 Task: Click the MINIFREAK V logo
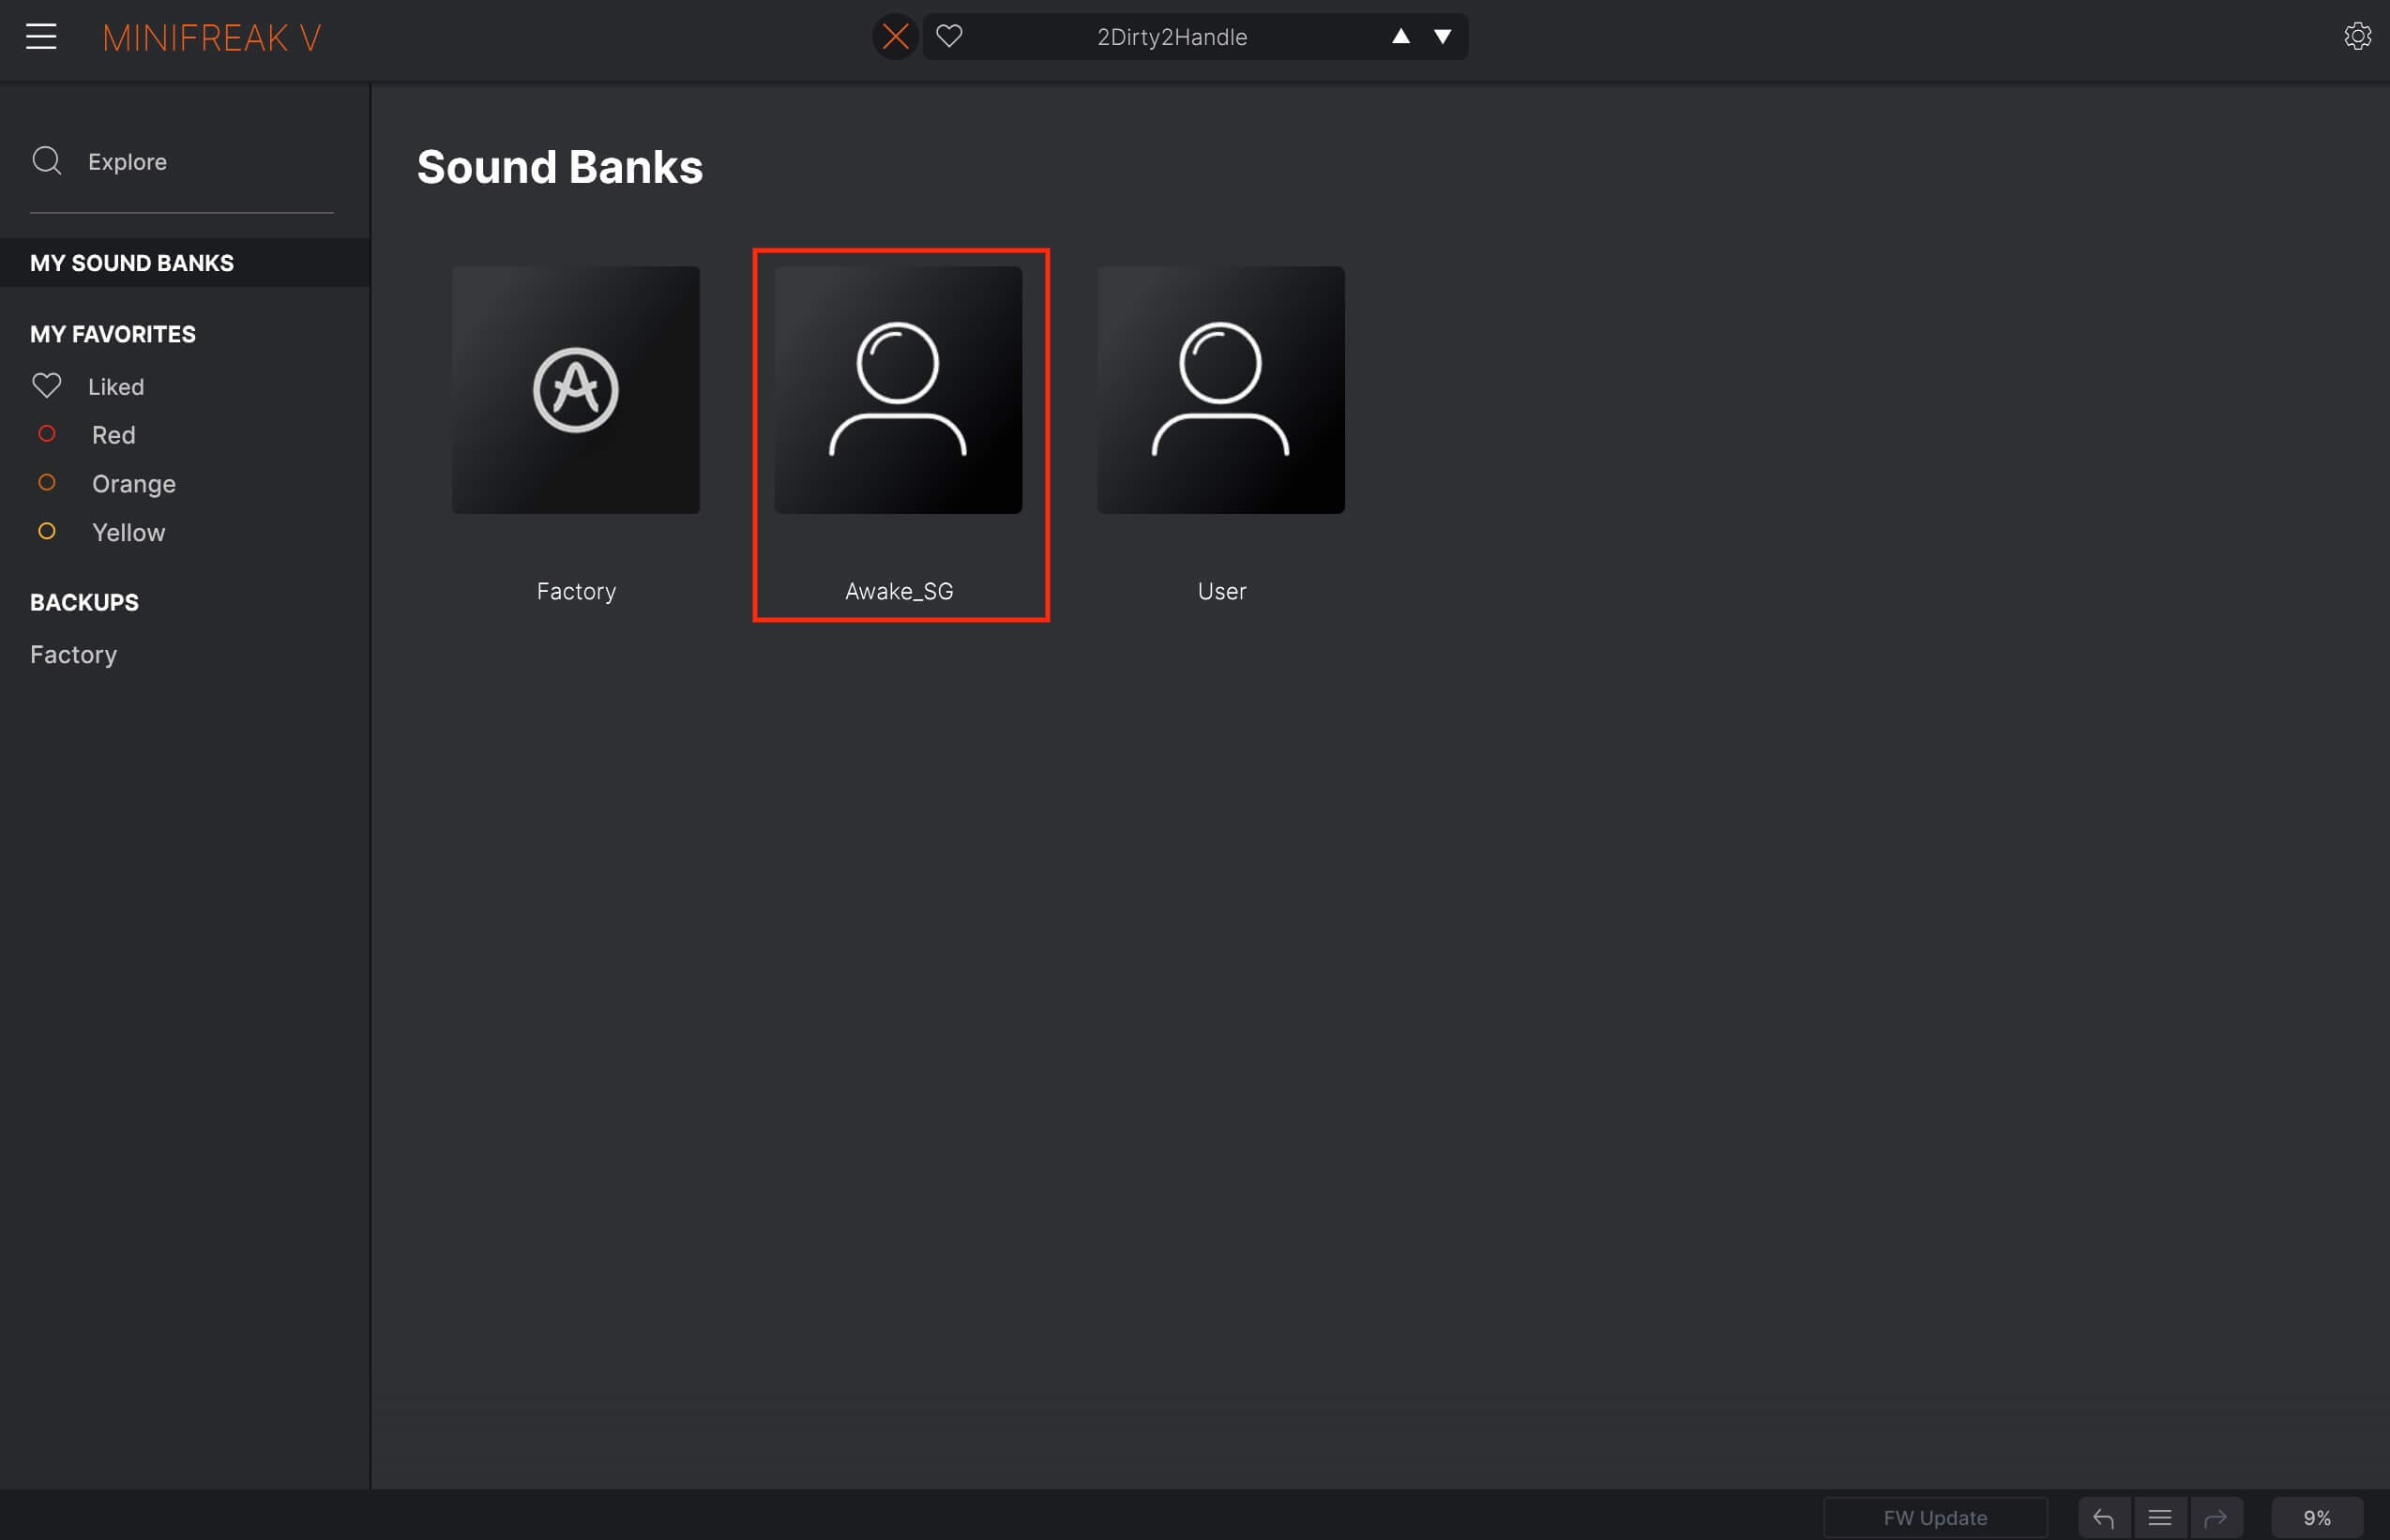point(213,38)
